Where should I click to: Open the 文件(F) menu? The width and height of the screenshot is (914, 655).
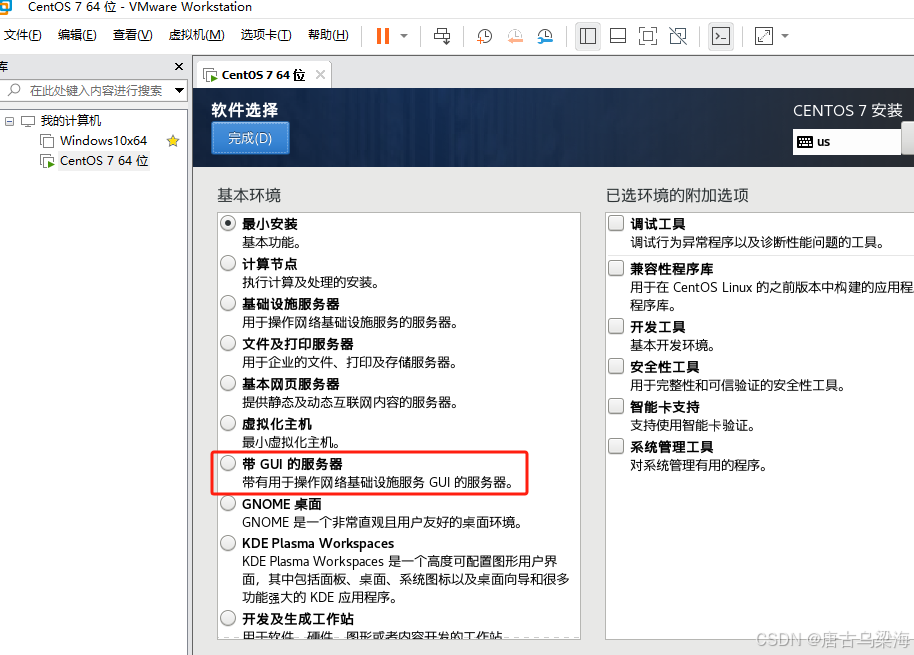pyautogui.click(x=22, y=35)
